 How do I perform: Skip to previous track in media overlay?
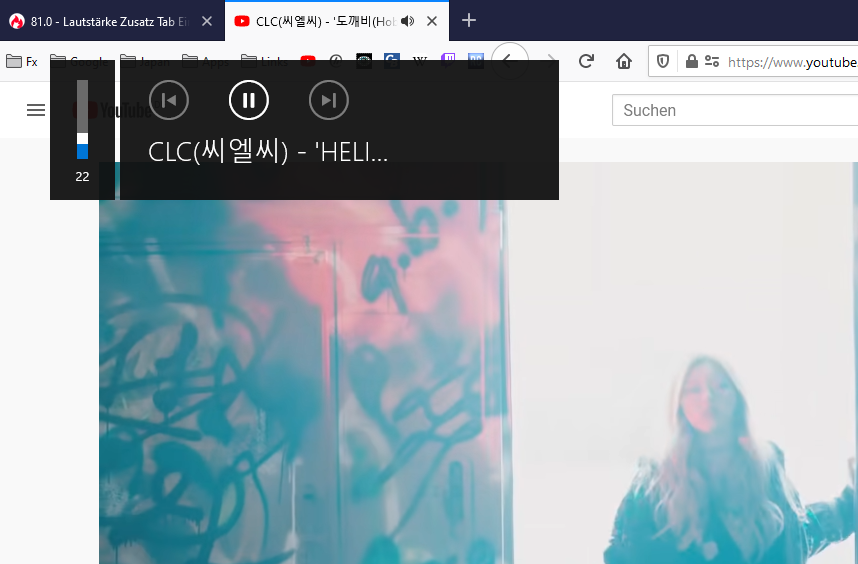click(x=169, y=100)
